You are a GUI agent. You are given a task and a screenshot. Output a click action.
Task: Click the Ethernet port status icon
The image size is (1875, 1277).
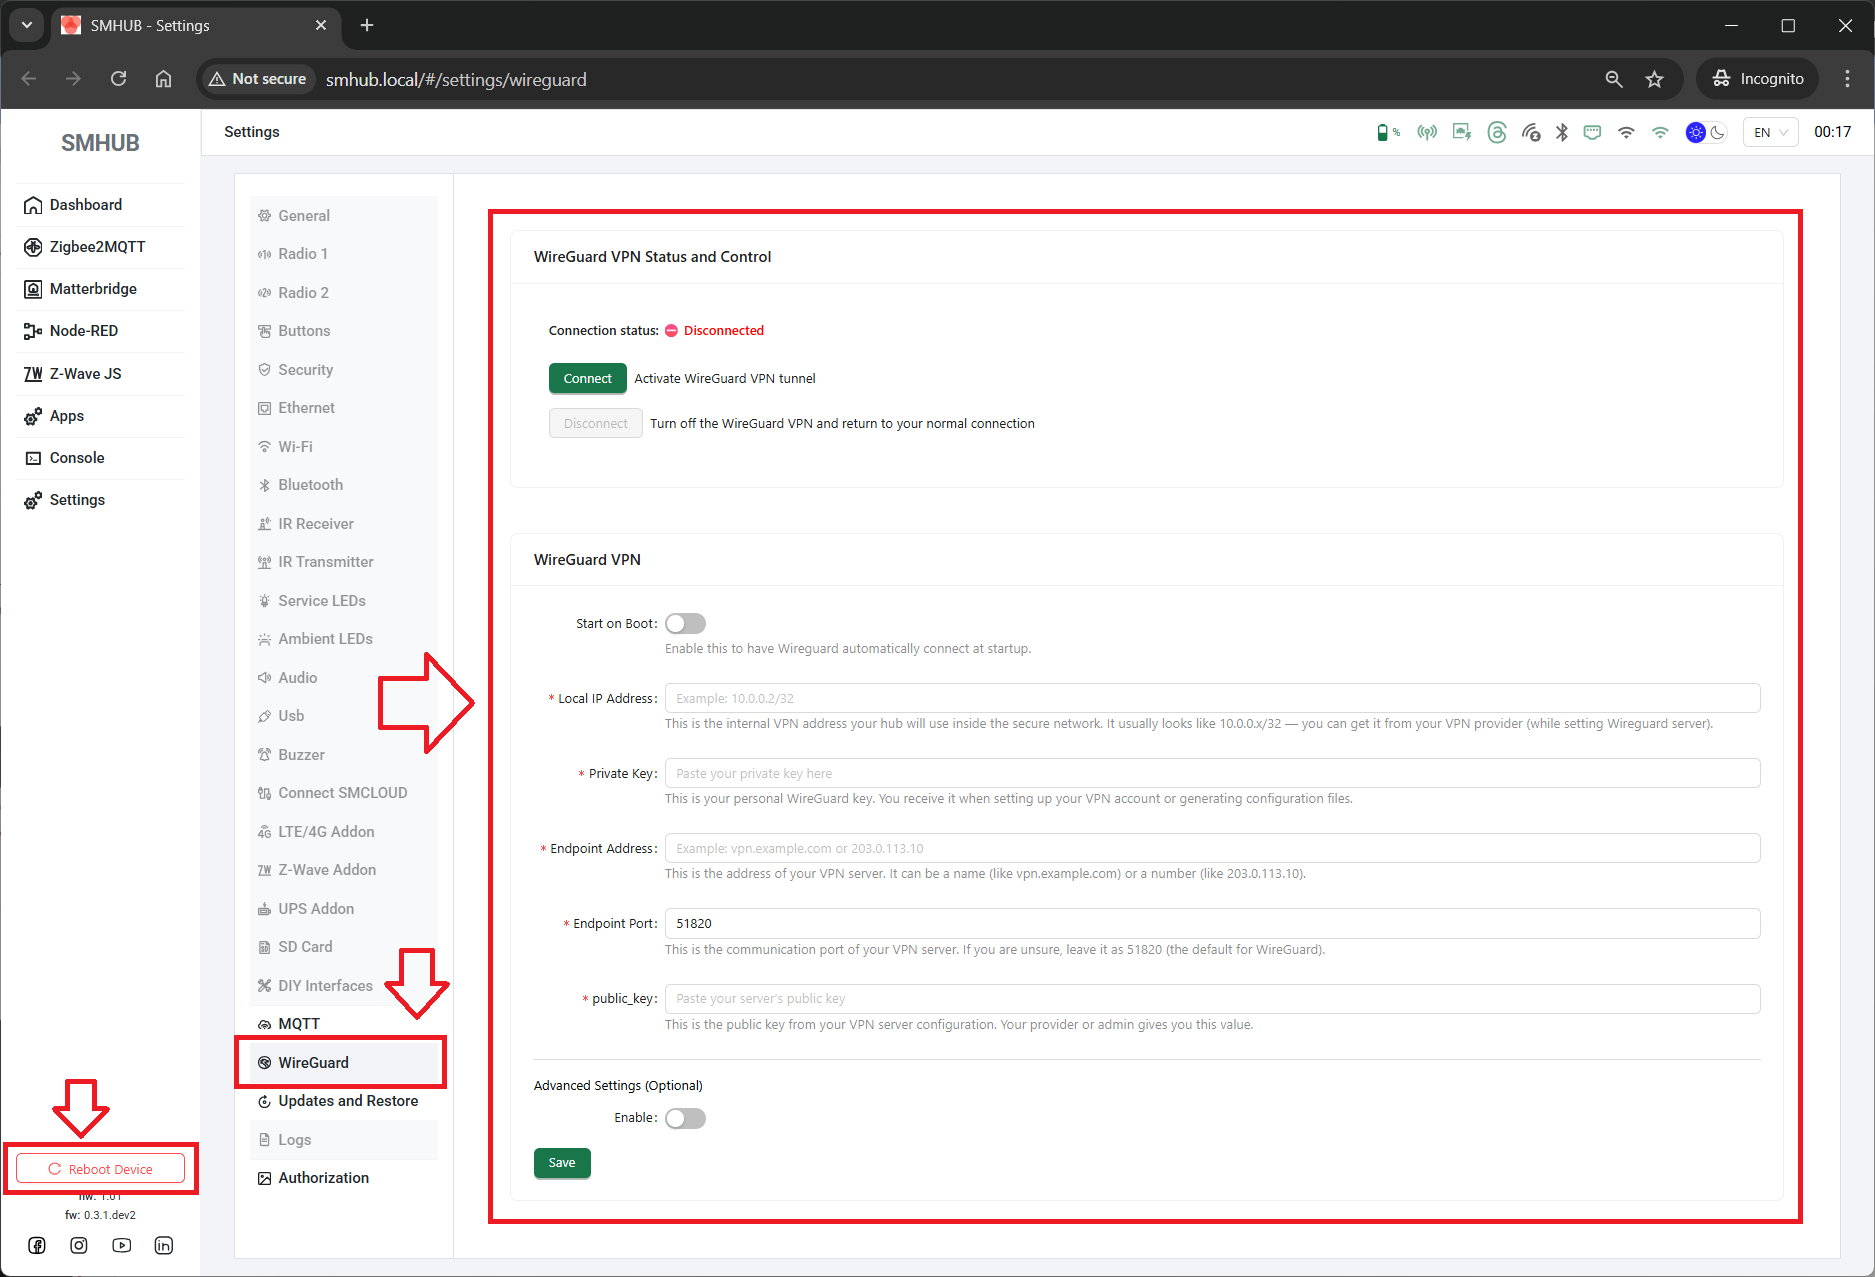pyautogui.click(x=1592, y=132)
